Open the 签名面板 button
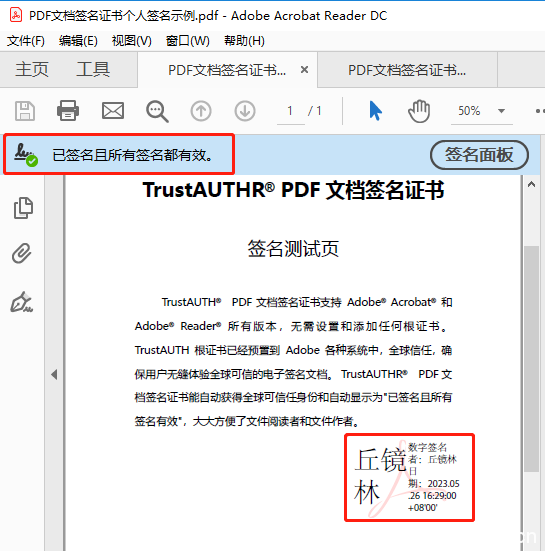This screenshot has height=551, width=545. tap(479, 155)
